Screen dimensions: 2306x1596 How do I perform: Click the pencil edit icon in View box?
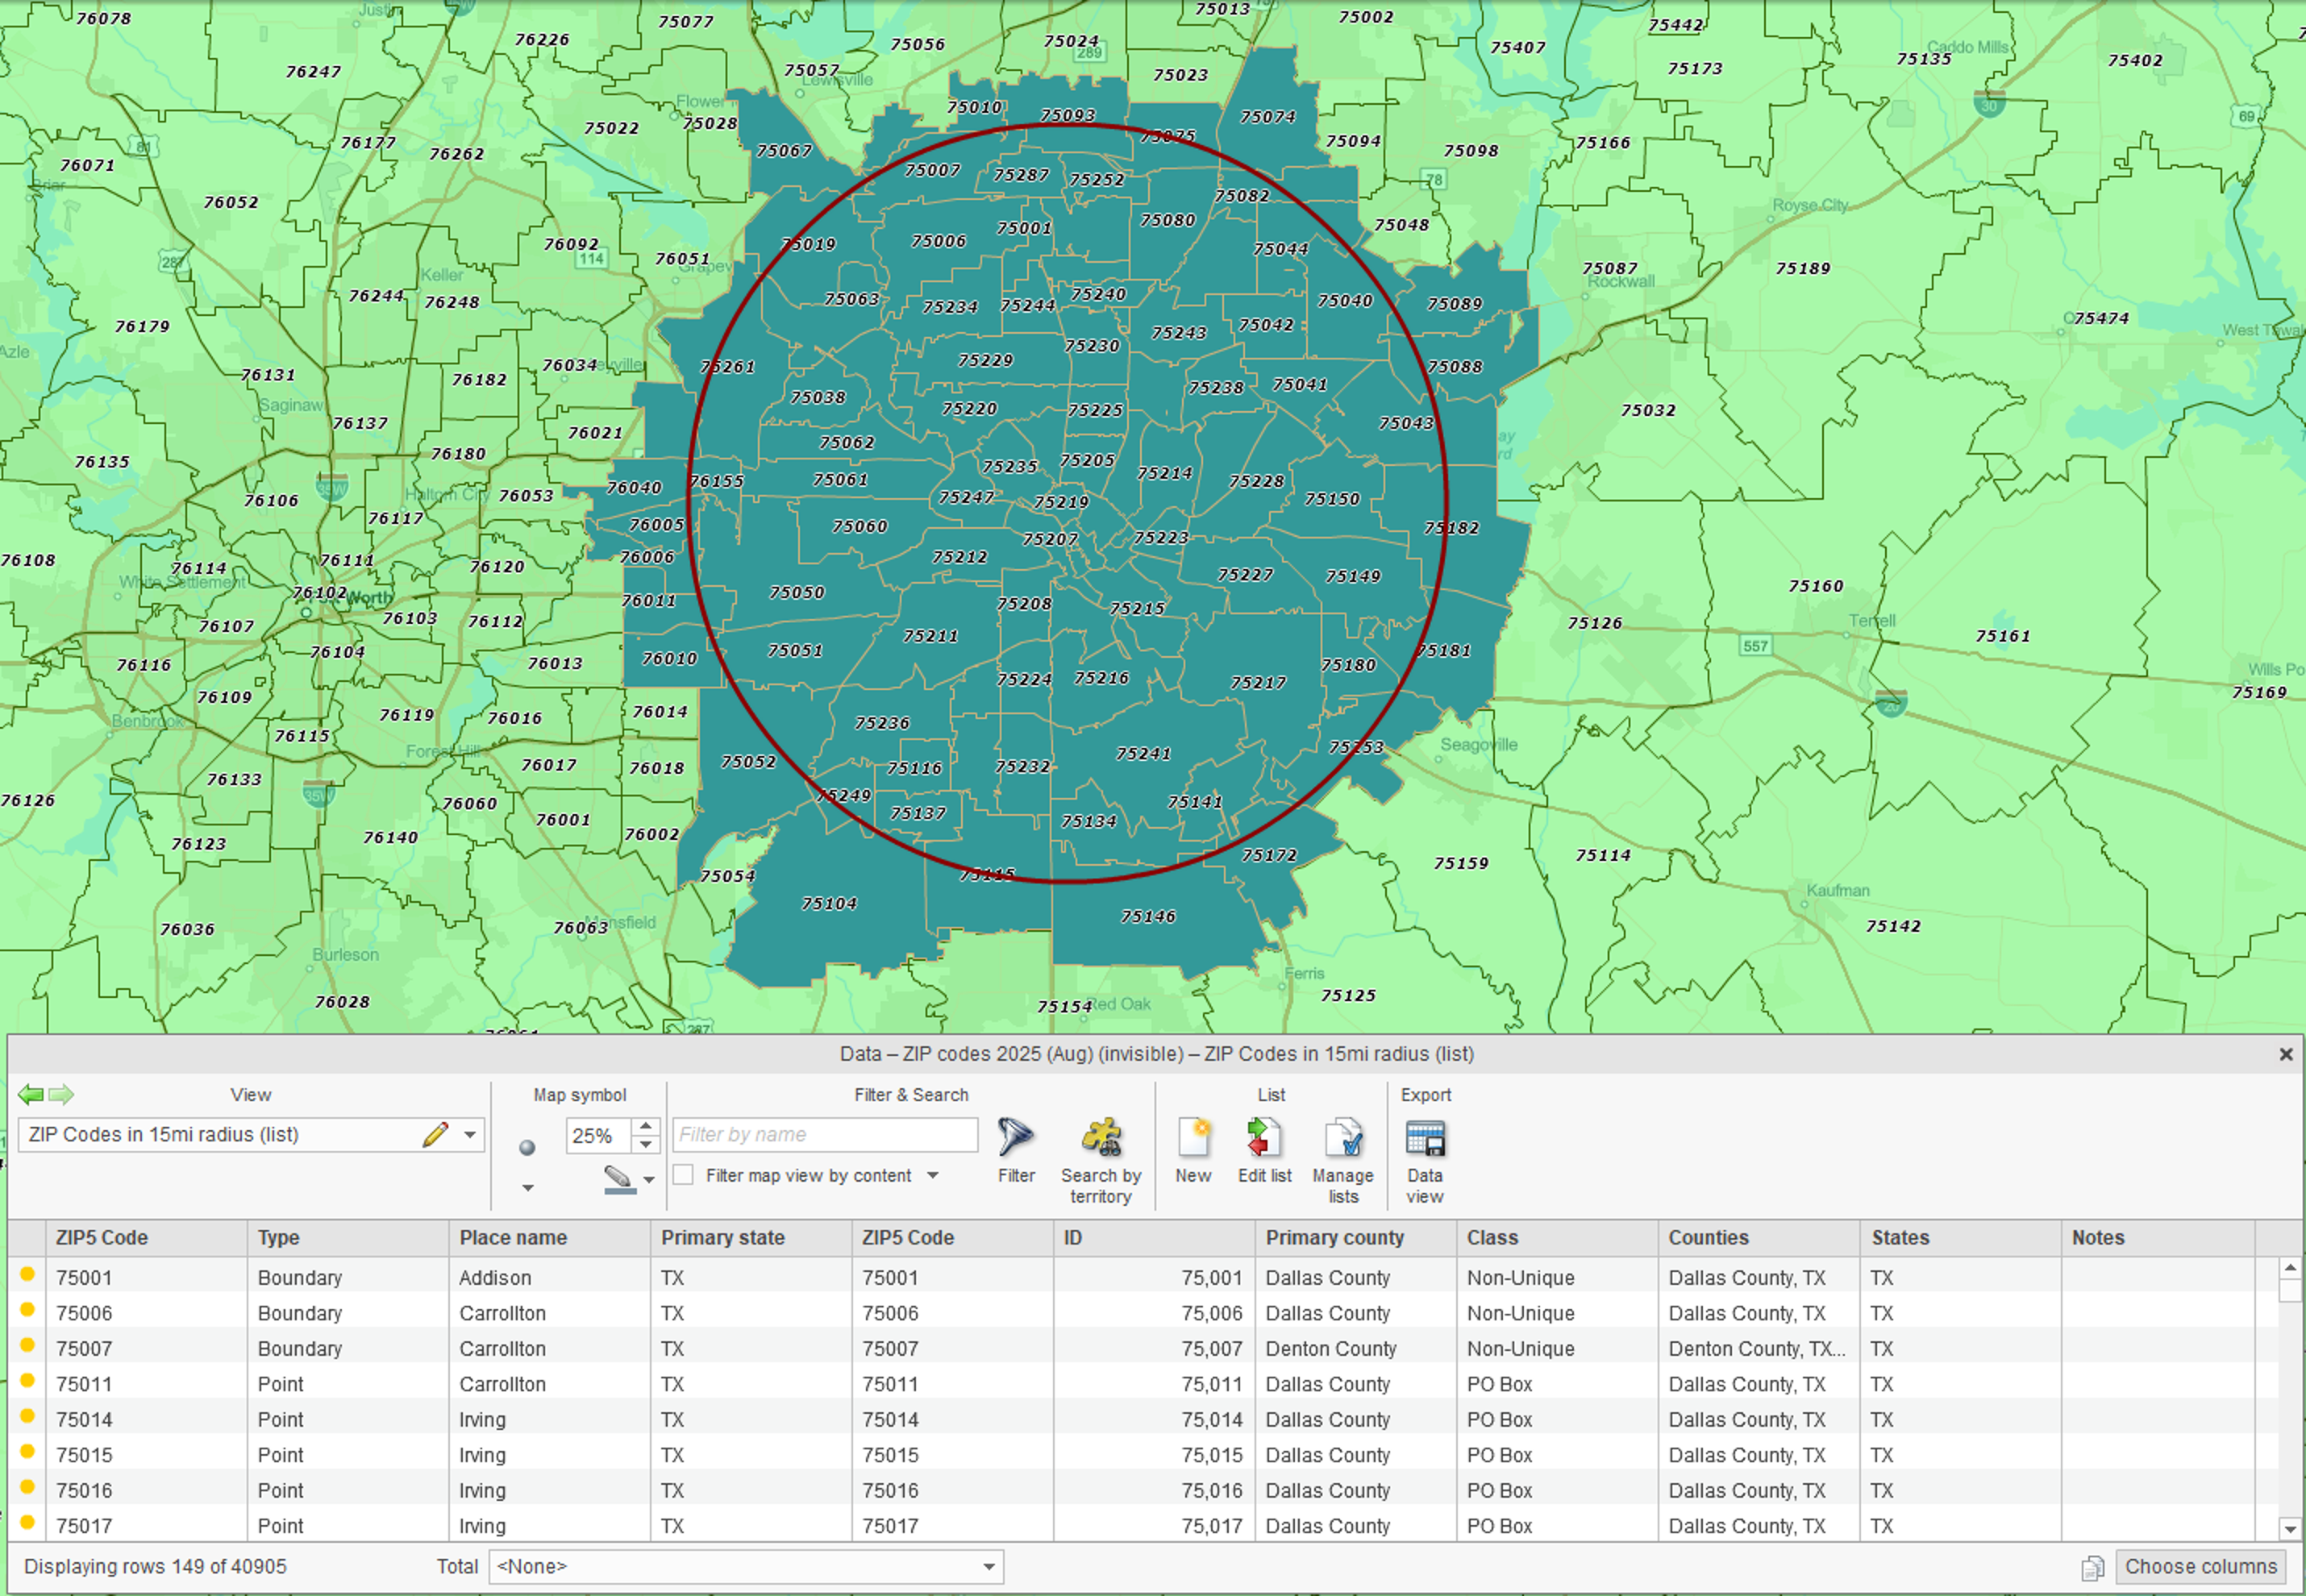point(435,1134)
